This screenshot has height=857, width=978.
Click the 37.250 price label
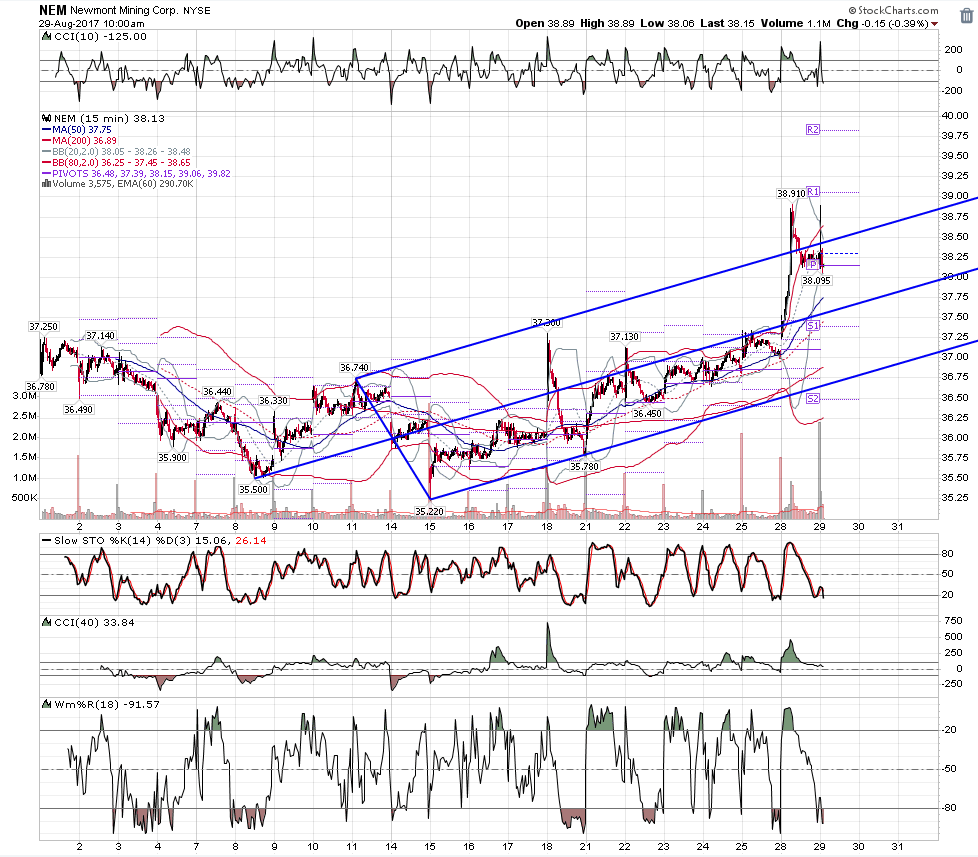click(43, 326)
